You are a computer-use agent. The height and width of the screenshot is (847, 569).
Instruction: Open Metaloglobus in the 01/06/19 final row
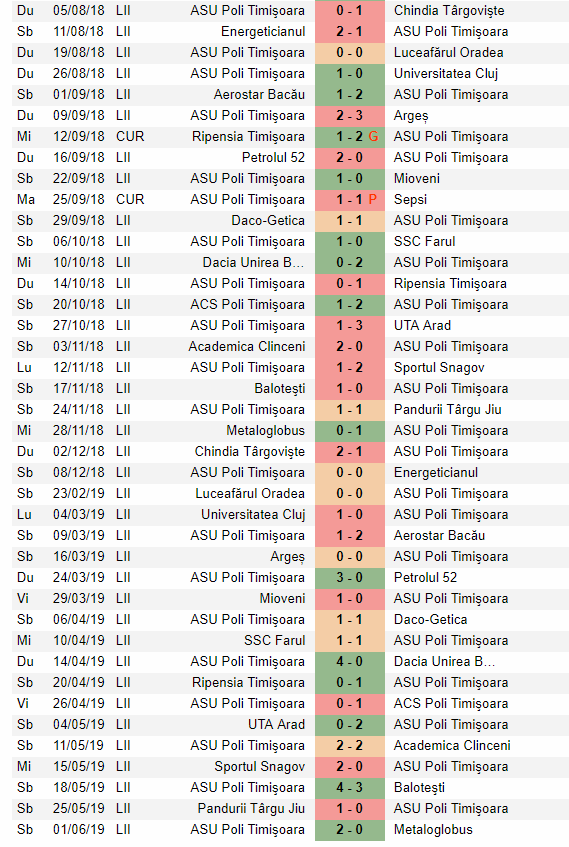pos(433,830)
